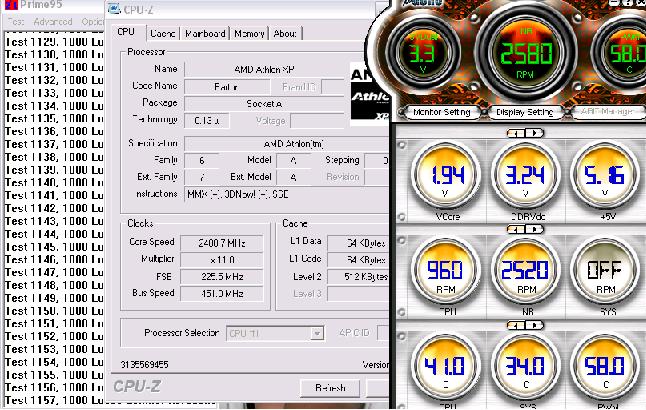Click the Prime95 log line Test 1154
This screenshot has height=410, width=646.
tap(54, 362)
